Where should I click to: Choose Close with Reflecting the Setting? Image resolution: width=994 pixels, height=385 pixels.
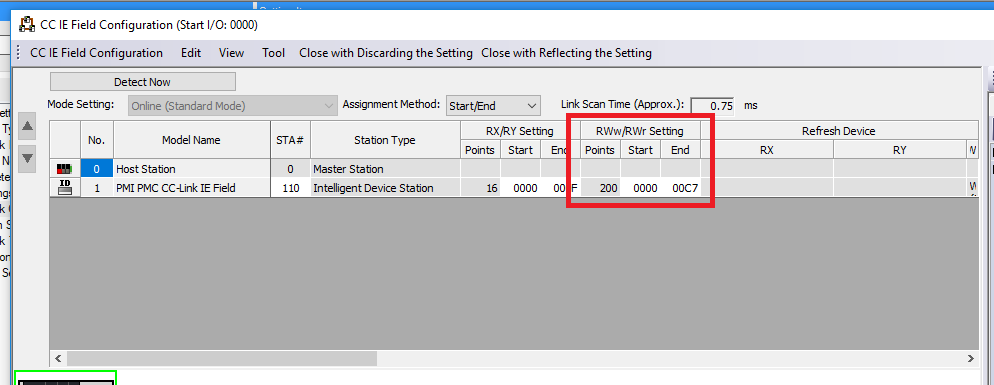[x=566, y=53]
